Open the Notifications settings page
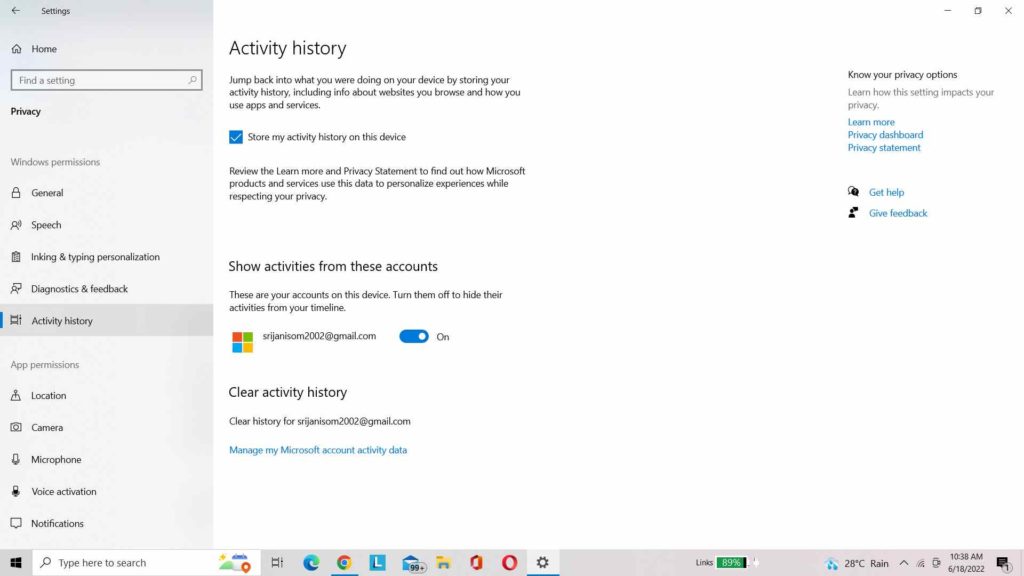This screenshot has width=1024, height=576. [57, 523]
